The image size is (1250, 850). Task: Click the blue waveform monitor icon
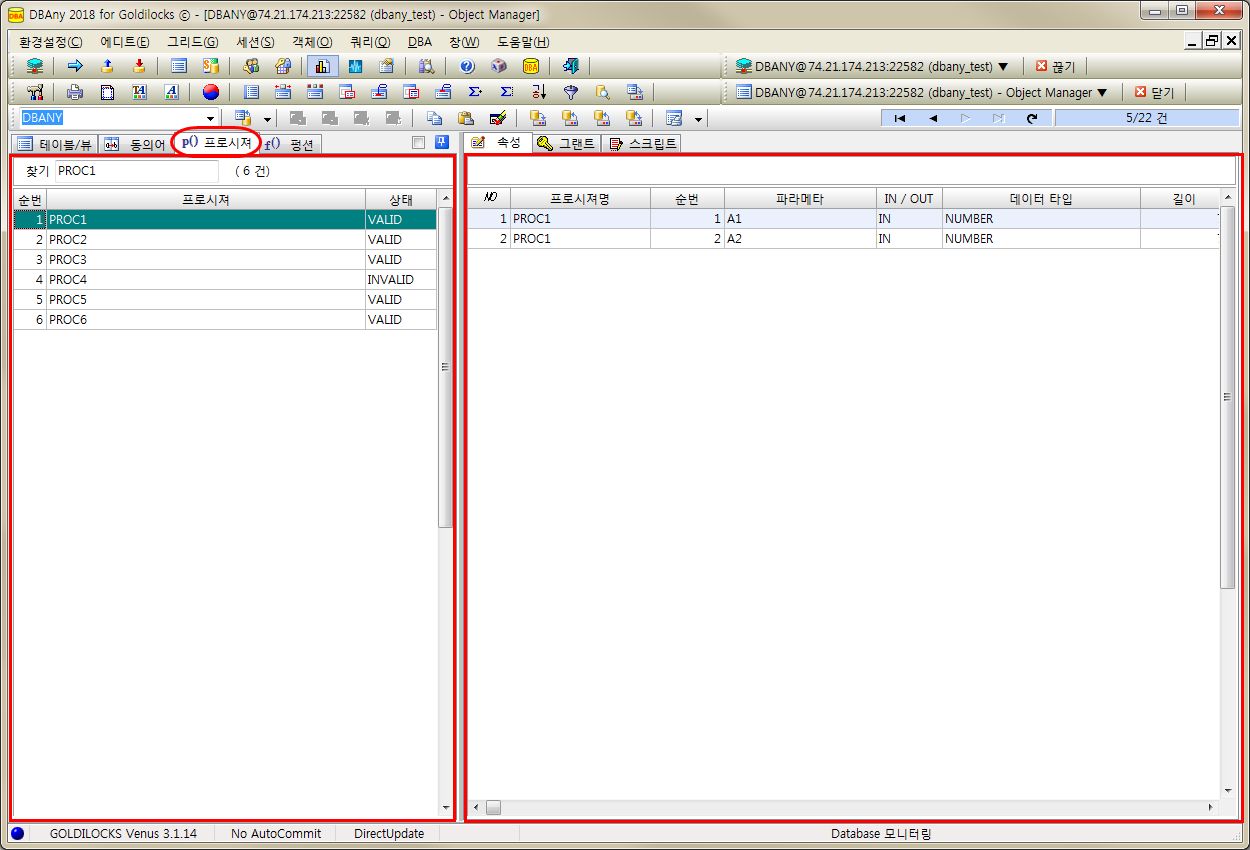coord(355,66)
